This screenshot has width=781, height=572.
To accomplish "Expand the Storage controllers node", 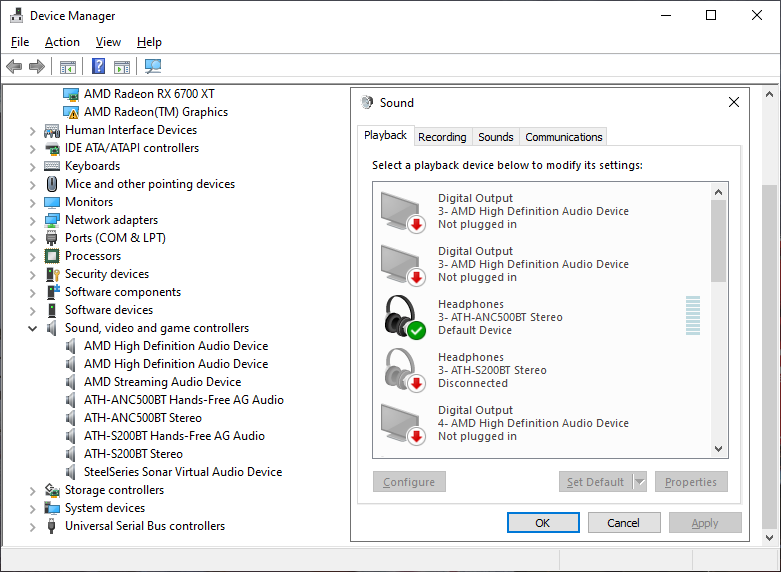I will coord(32,491).
